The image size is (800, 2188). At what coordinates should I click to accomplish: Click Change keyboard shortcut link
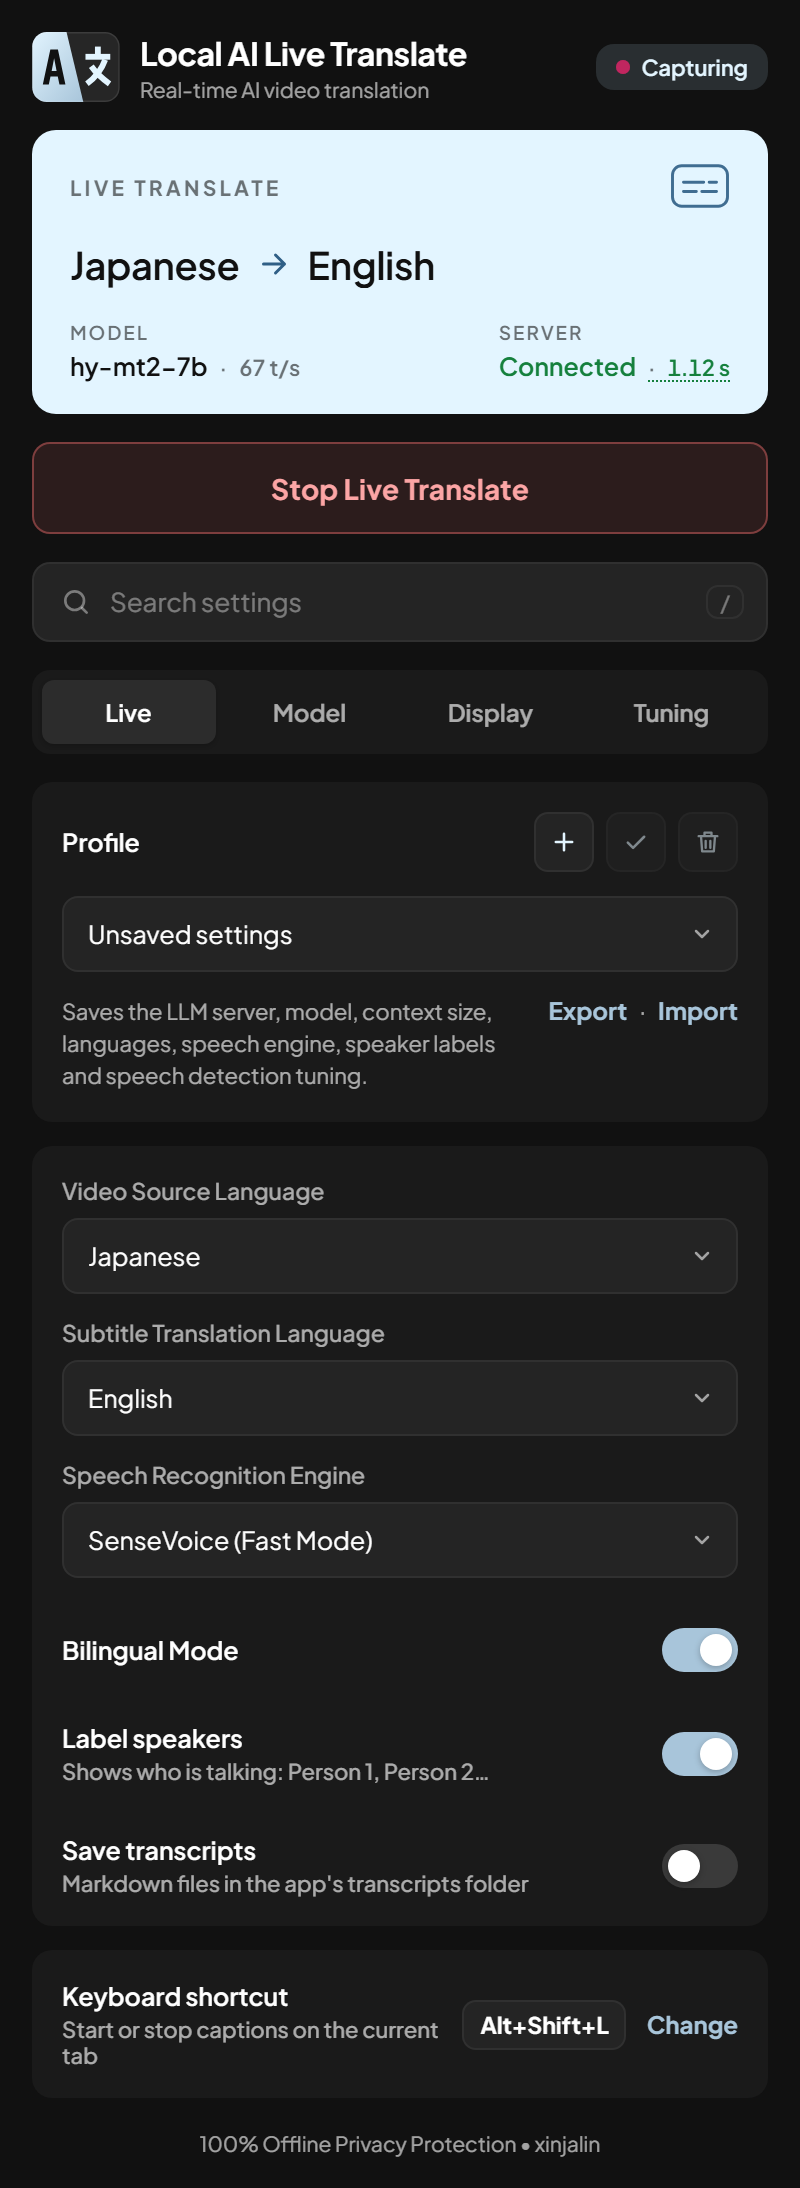click(692, 2025)
